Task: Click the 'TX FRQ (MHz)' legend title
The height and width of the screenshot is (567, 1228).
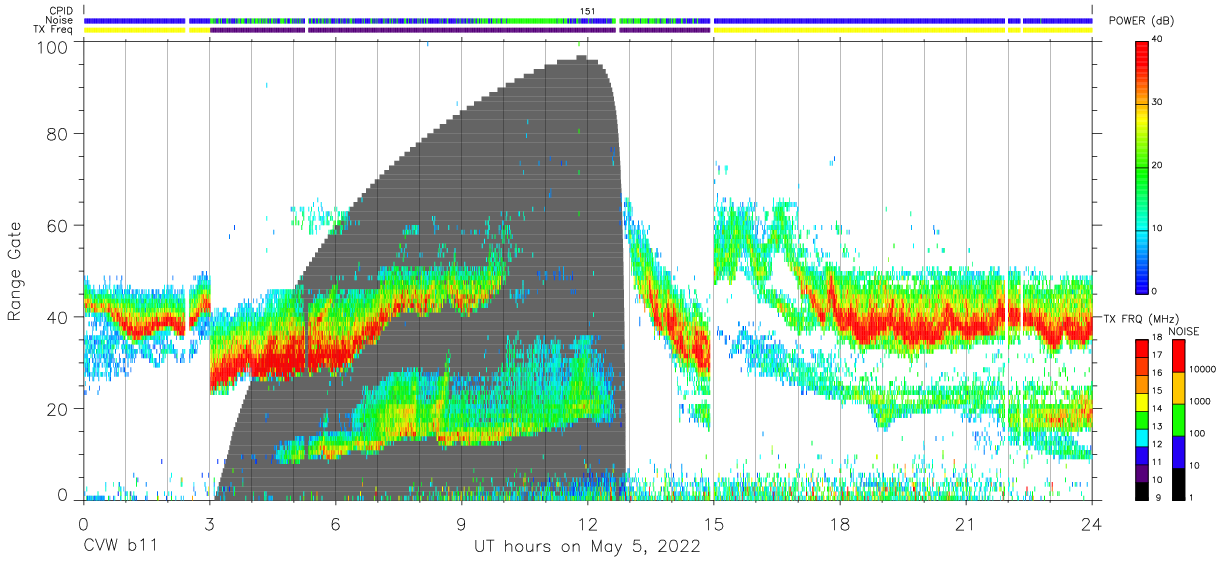Action: 1141,318
